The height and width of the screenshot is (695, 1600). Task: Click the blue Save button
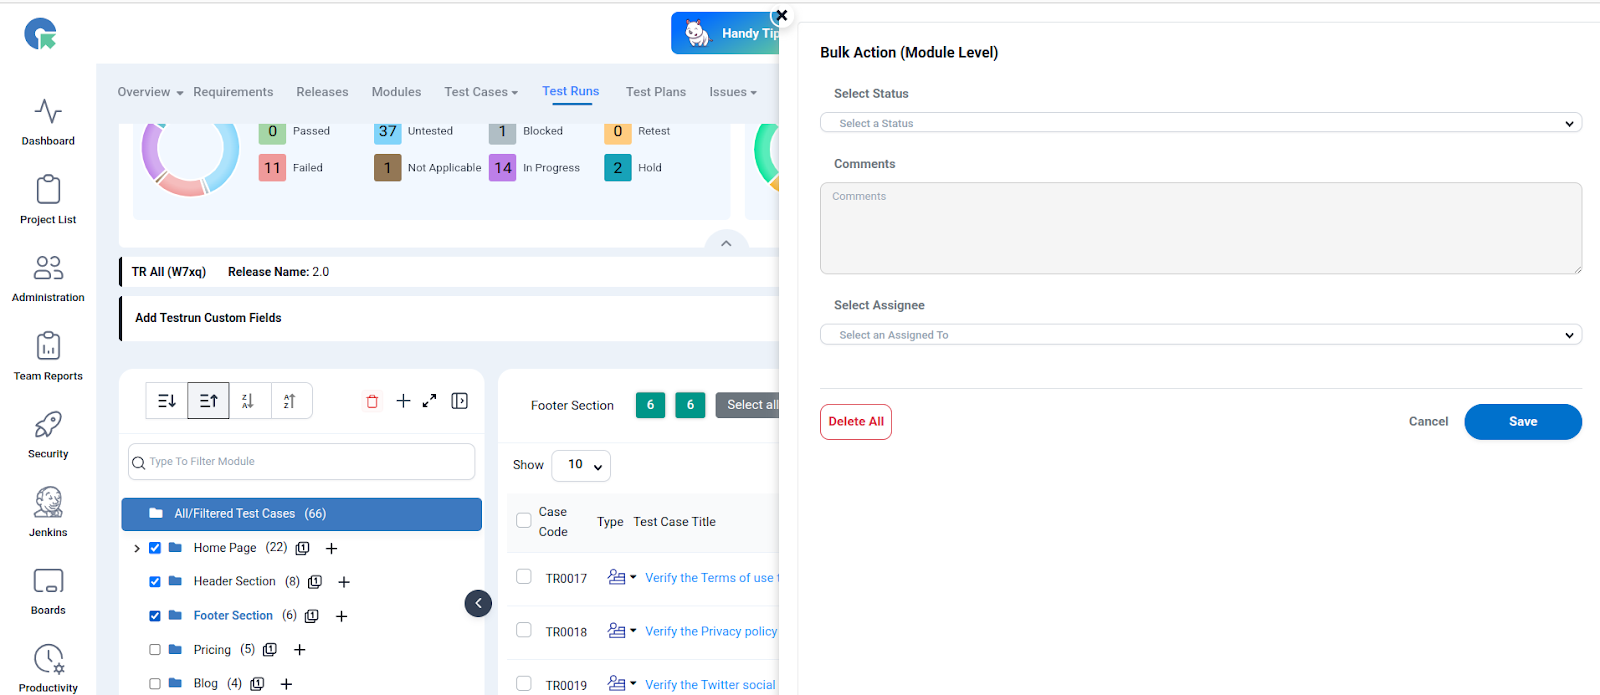coord(1523,422)
